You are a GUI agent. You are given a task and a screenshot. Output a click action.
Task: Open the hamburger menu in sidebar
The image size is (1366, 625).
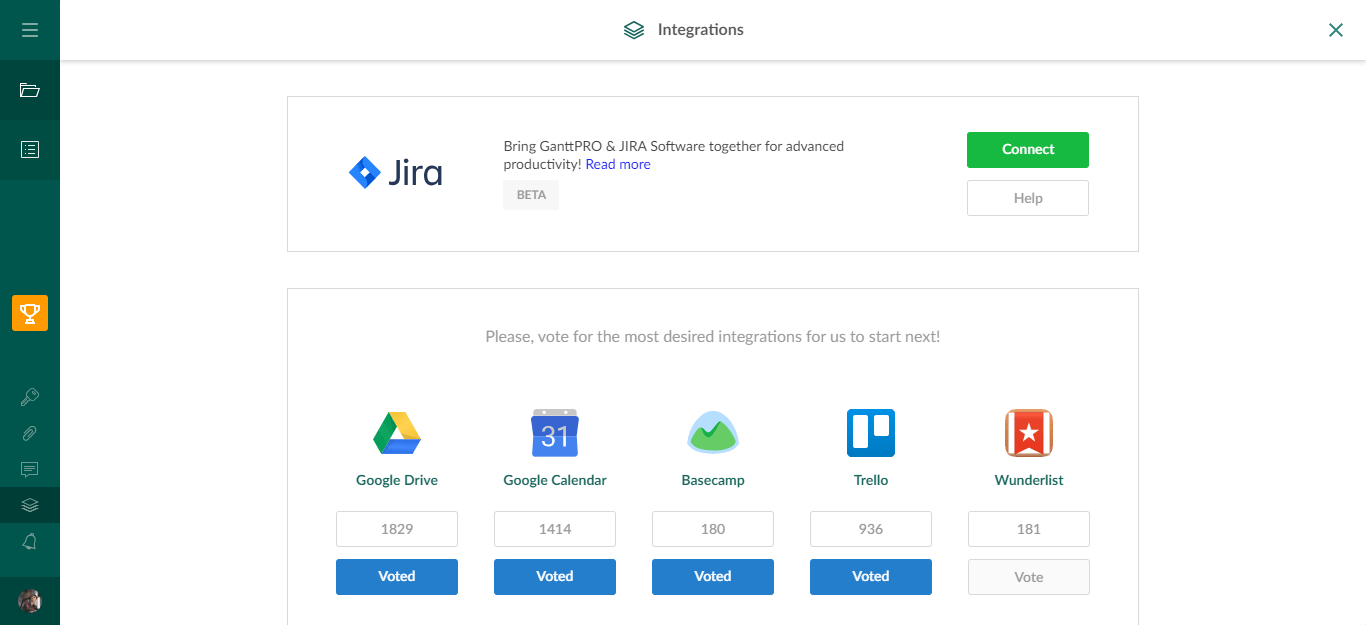pos(30,30)
